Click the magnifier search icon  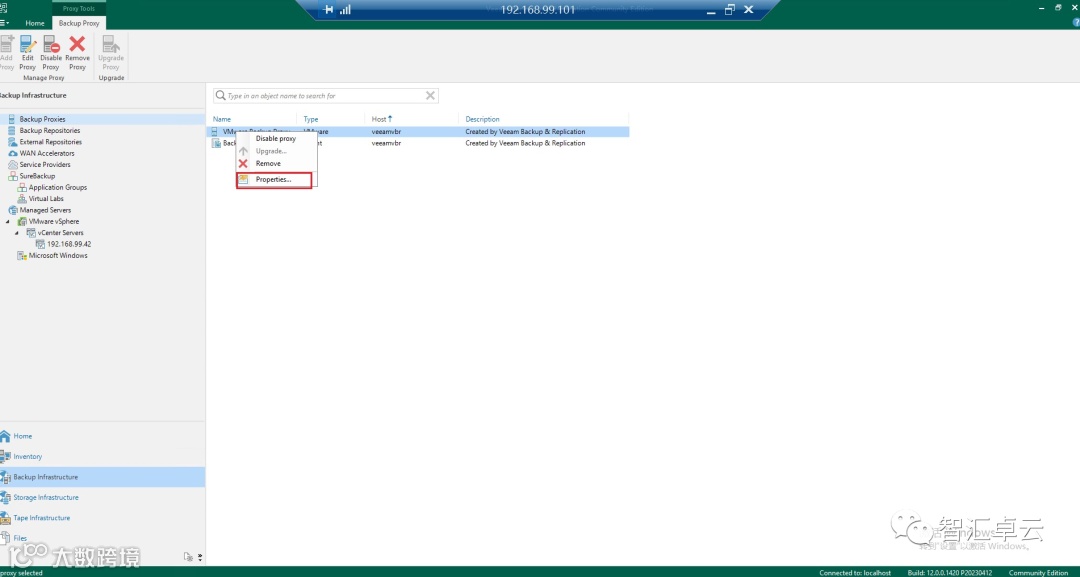pos(220,96)
